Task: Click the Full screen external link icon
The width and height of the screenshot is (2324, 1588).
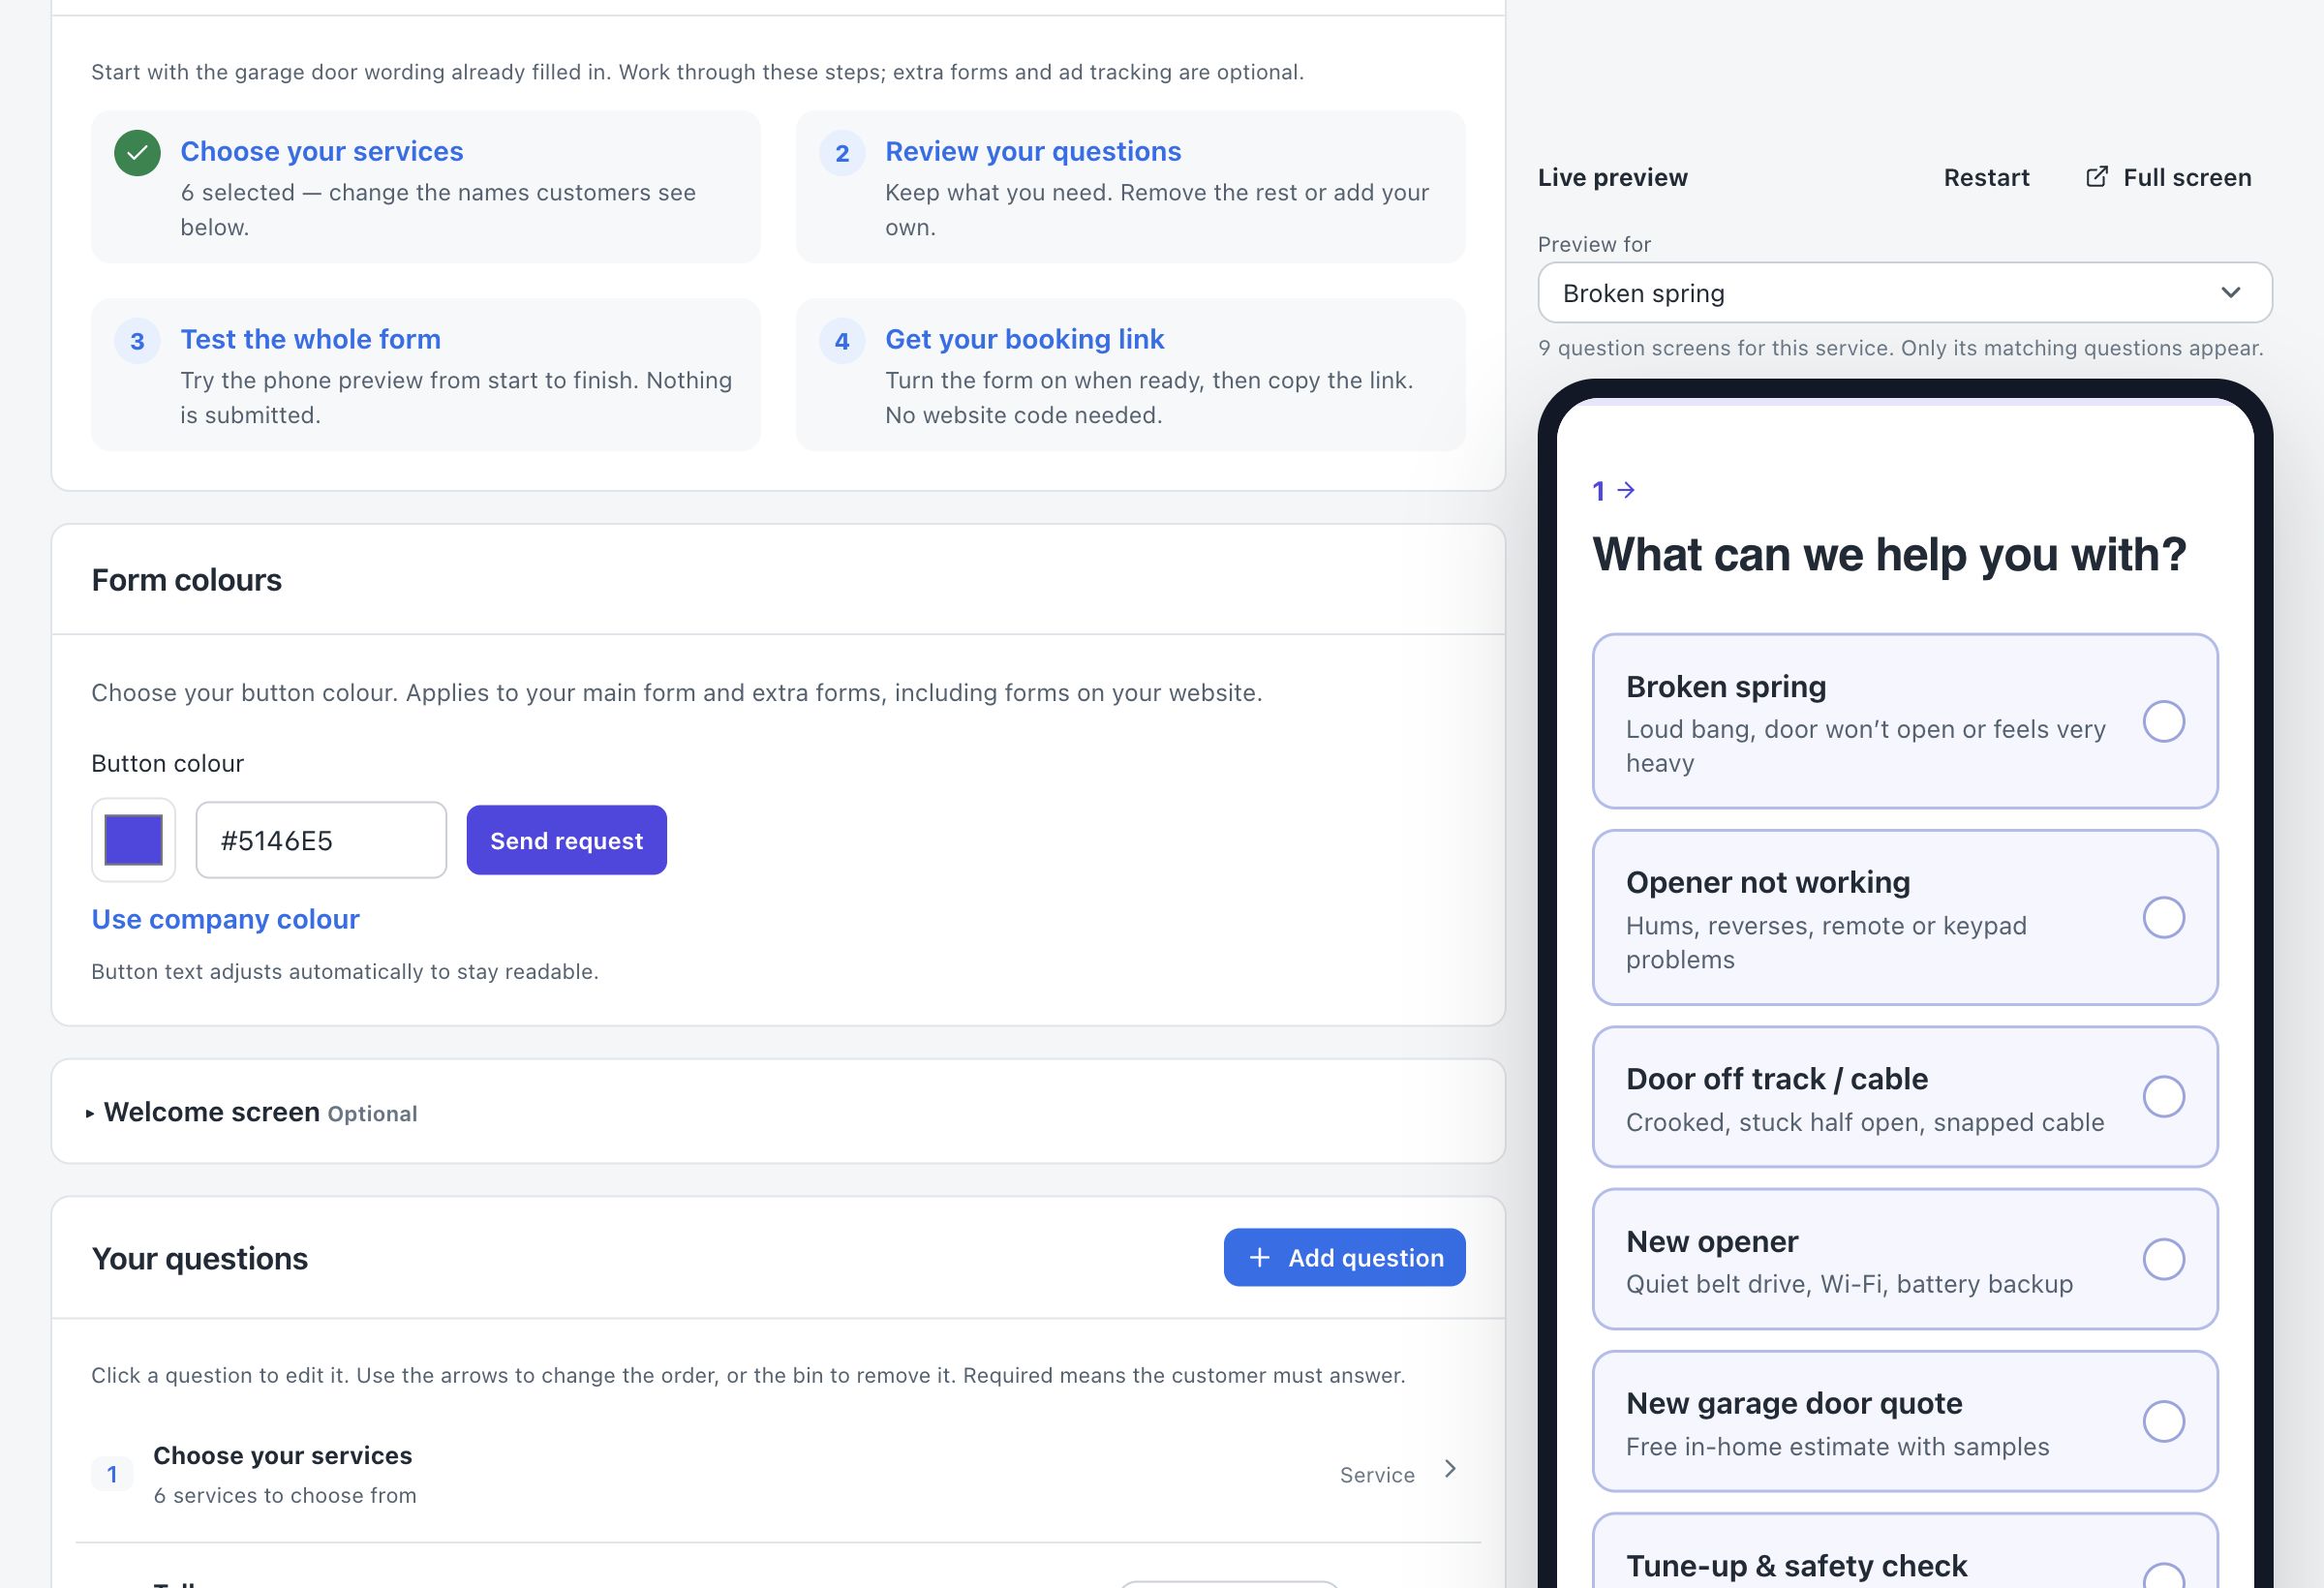Action: coord(2097,177)
